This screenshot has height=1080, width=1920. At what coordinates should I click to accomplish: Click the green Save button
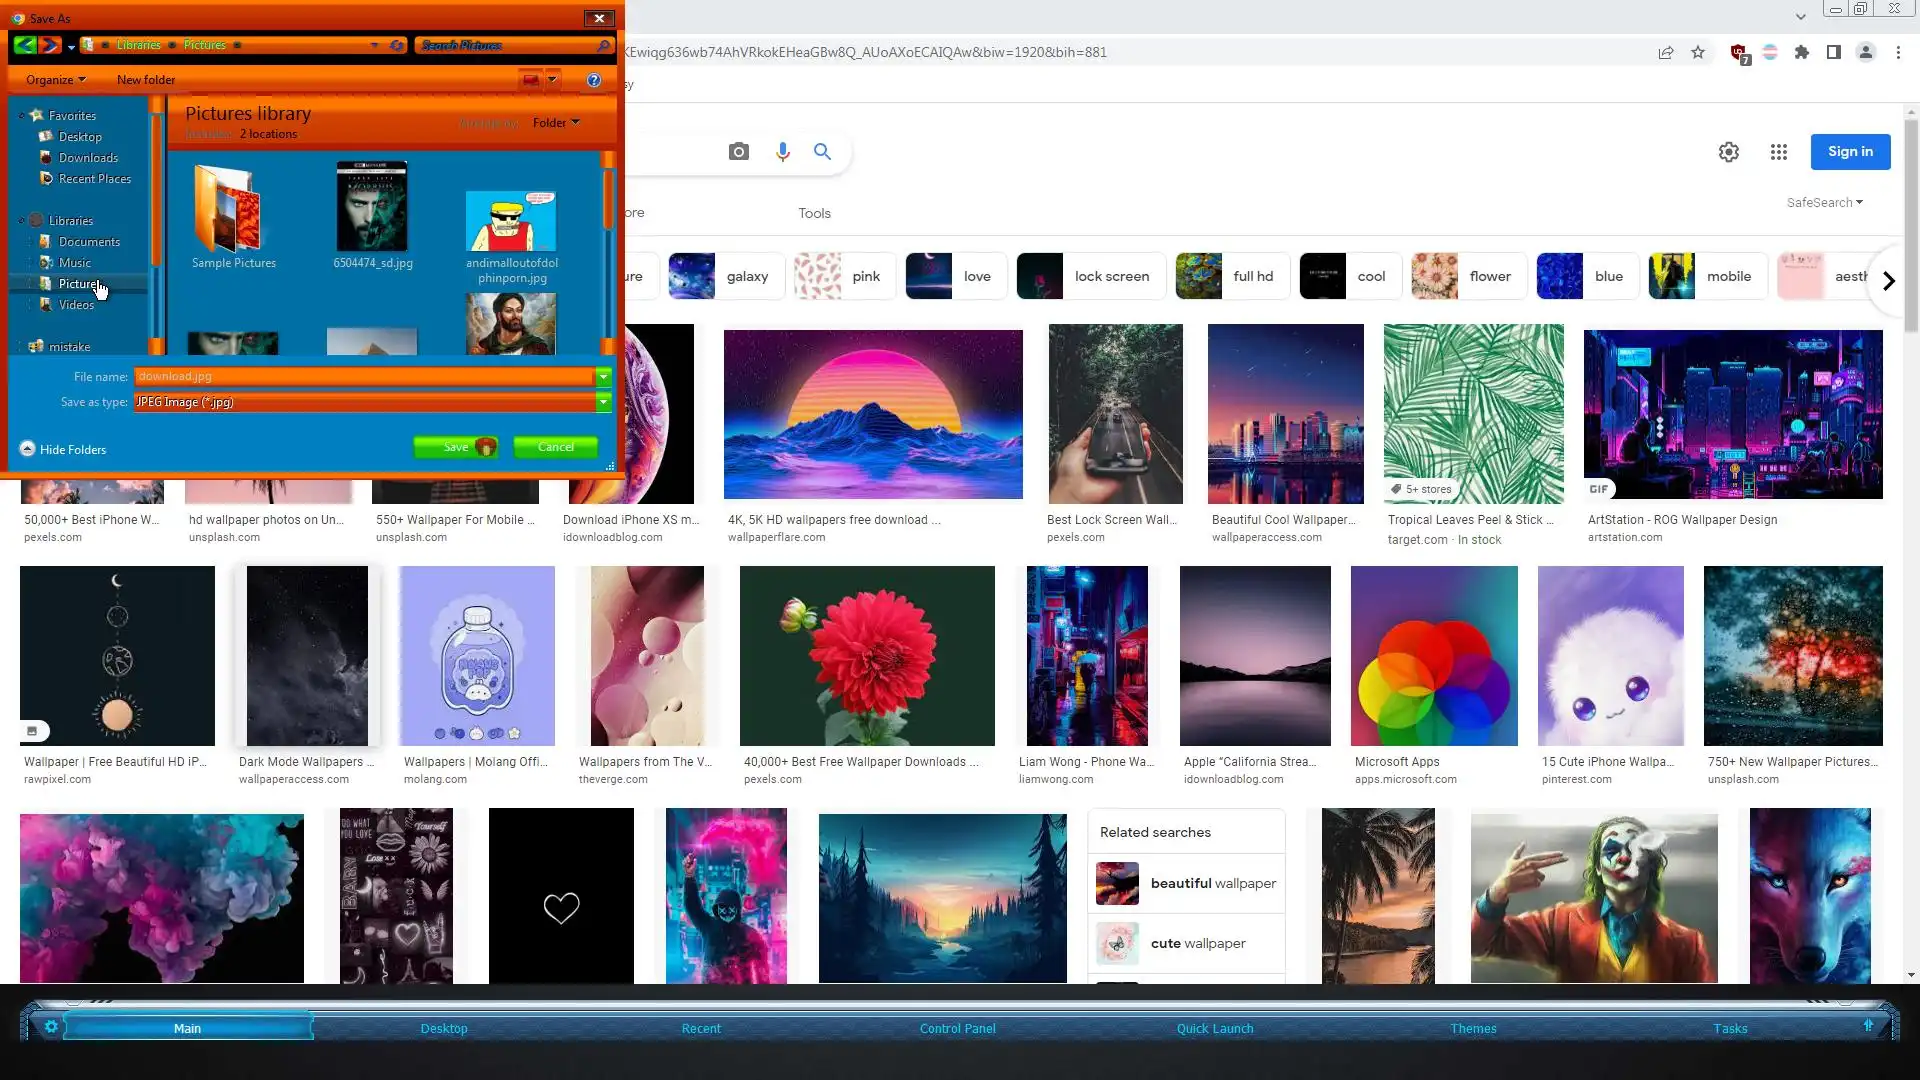pos(456,447)
